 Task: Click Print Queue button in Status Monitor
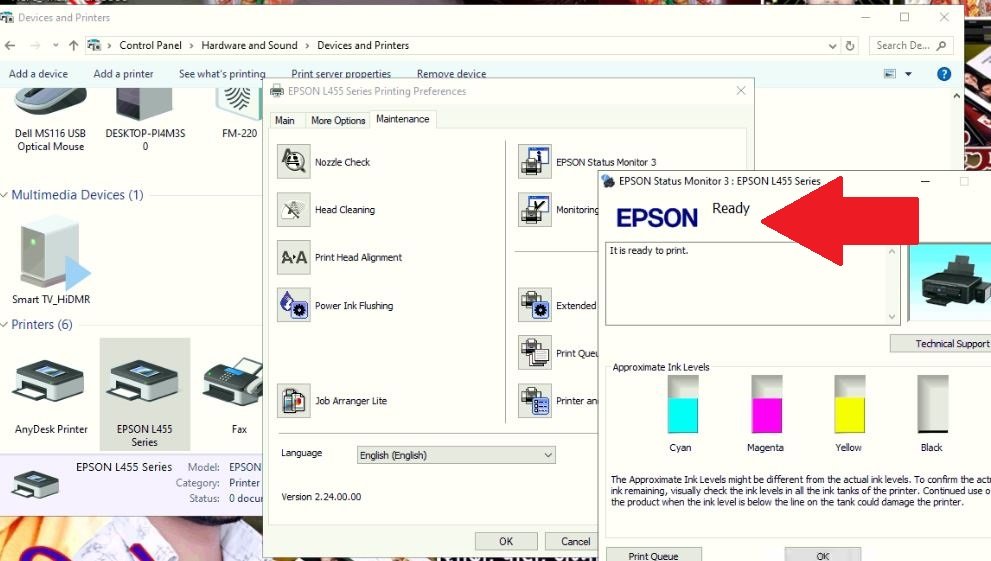[x=654, y=555]
